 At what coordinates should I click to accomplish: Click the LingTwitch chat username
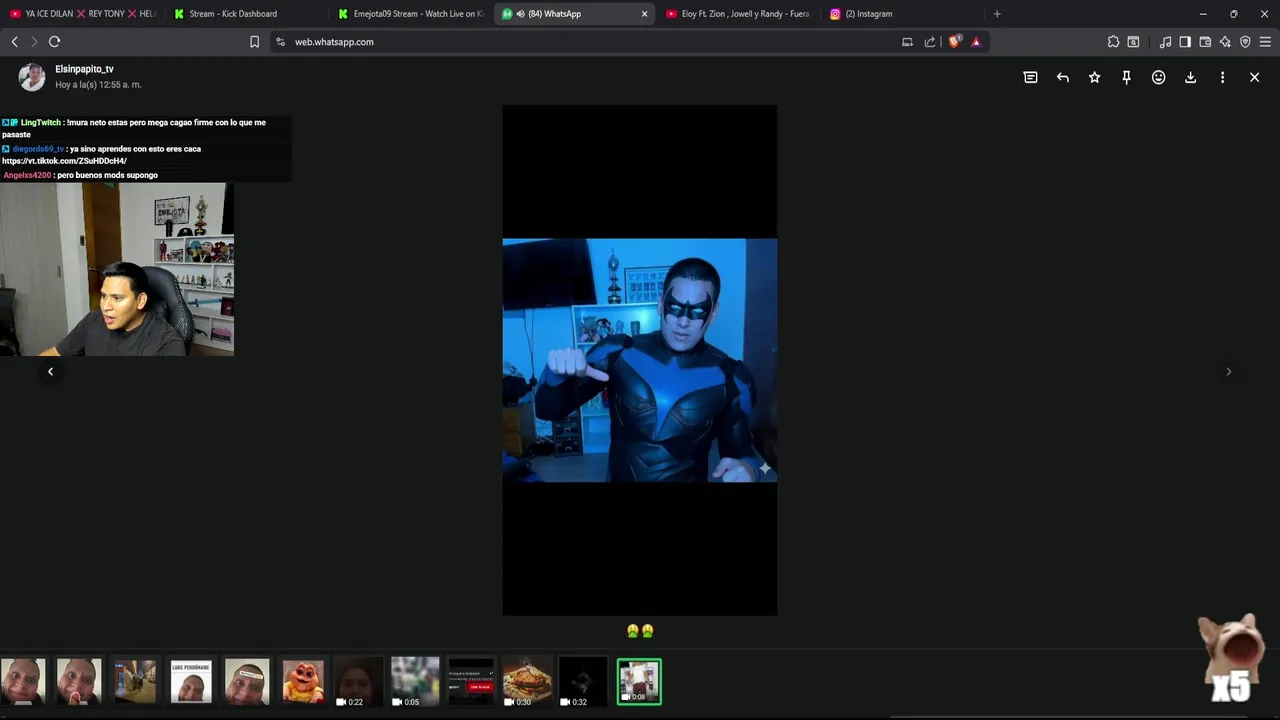41,122
